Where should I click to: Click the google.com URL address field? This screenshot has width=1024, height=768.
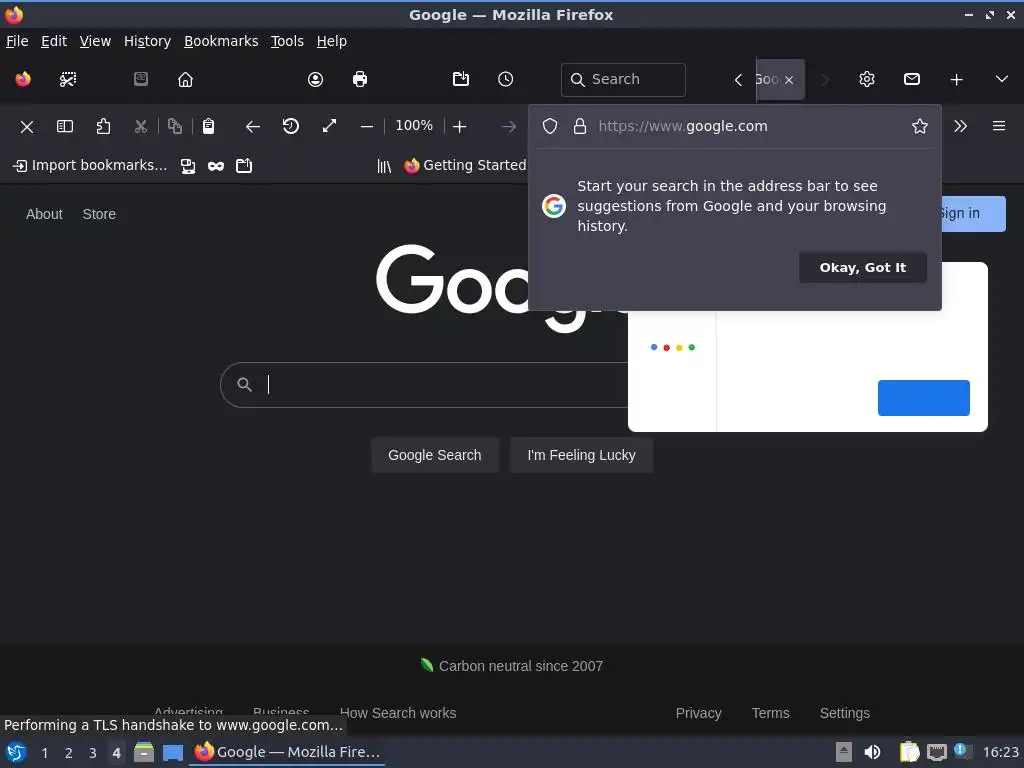pyautogui.click(x=734, y=126)
